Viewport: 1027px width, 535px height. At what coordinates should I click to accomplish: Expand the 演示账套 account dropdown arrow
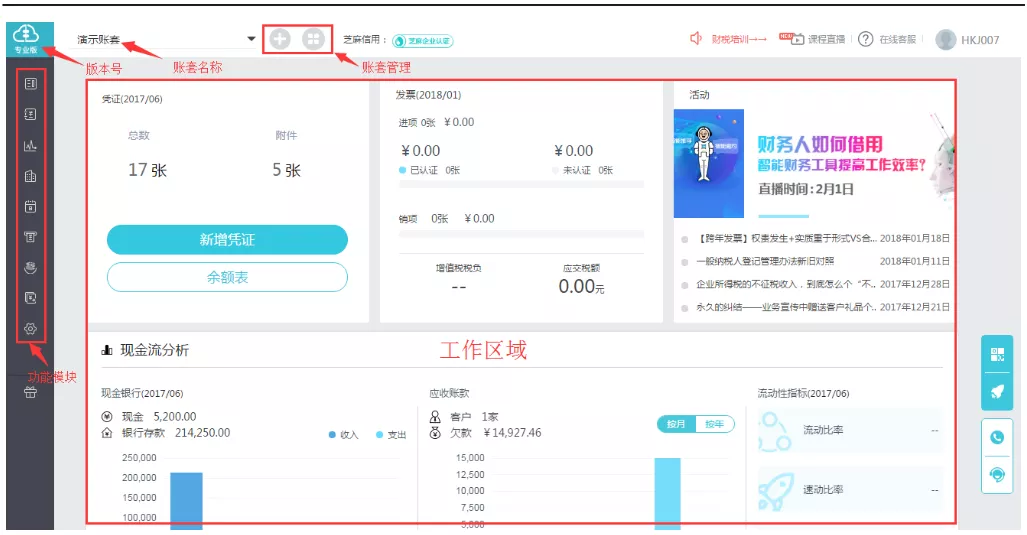[x=251, y=40]
